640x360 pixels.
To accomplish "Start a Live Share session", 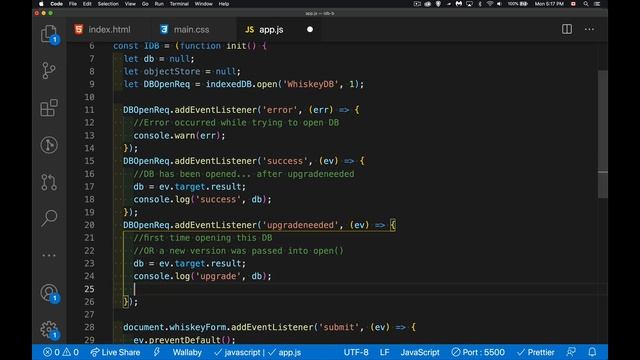I will tap(116, 352).
